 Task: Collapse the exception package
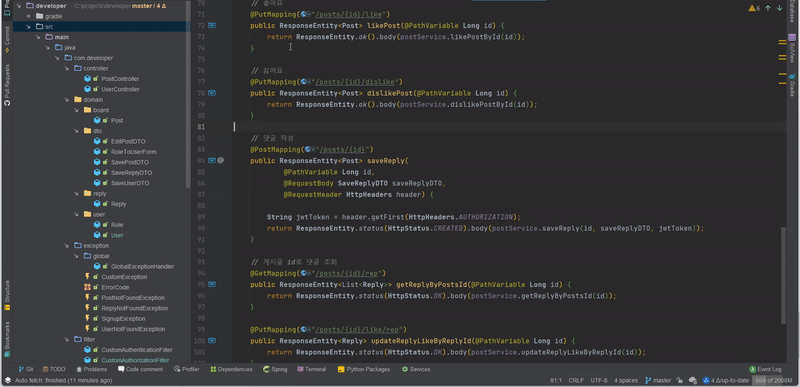pyautogui.click(x=67, y=246)
